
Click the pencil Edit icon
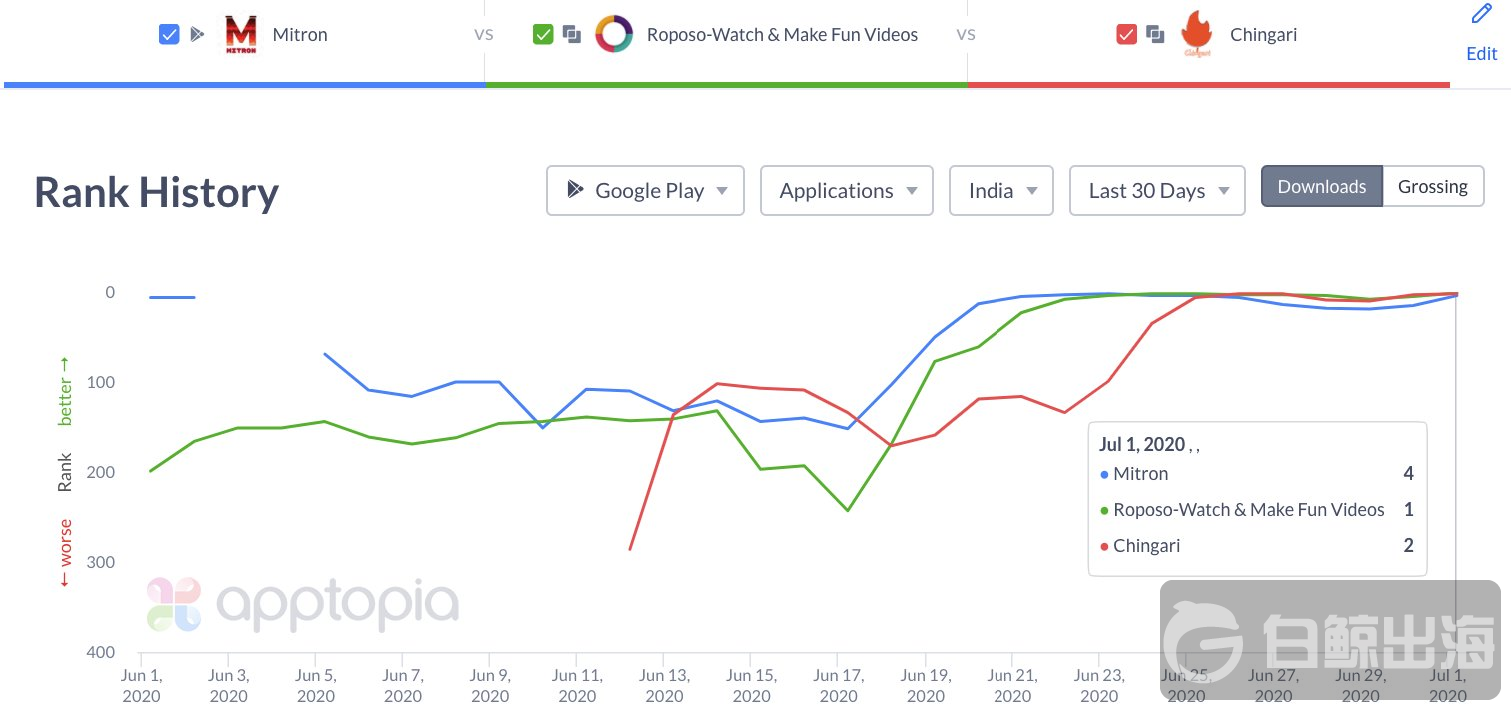[1481, 15]
